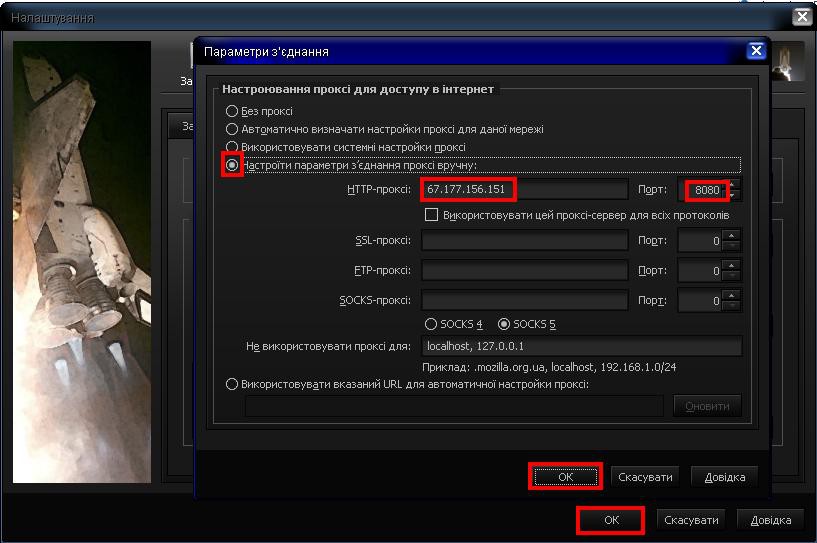
Task: Click the SOCKS proxy address field
Action: (x=525, y=301)
